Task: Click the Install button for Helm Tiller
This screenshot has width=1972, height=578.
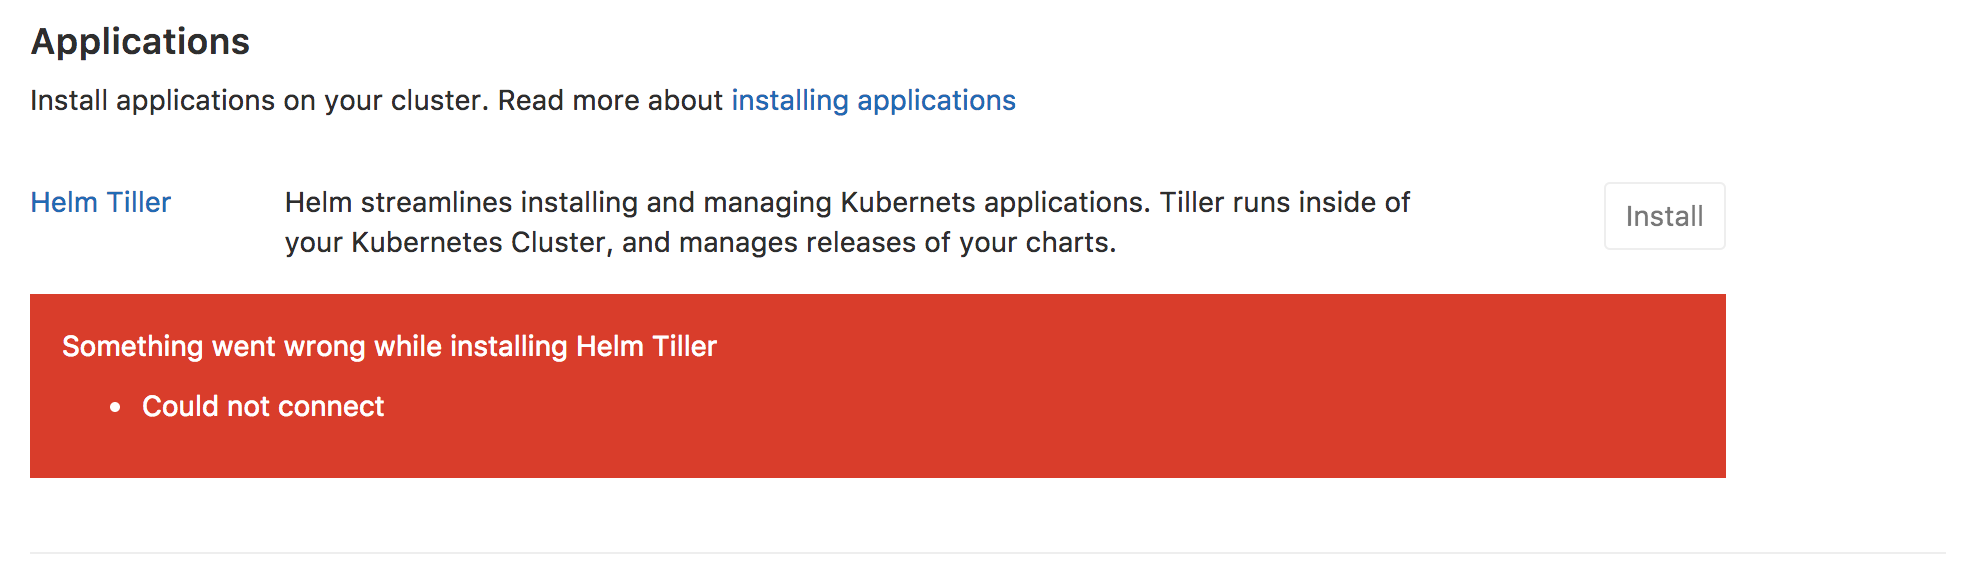Action: tap(1664, 216)
